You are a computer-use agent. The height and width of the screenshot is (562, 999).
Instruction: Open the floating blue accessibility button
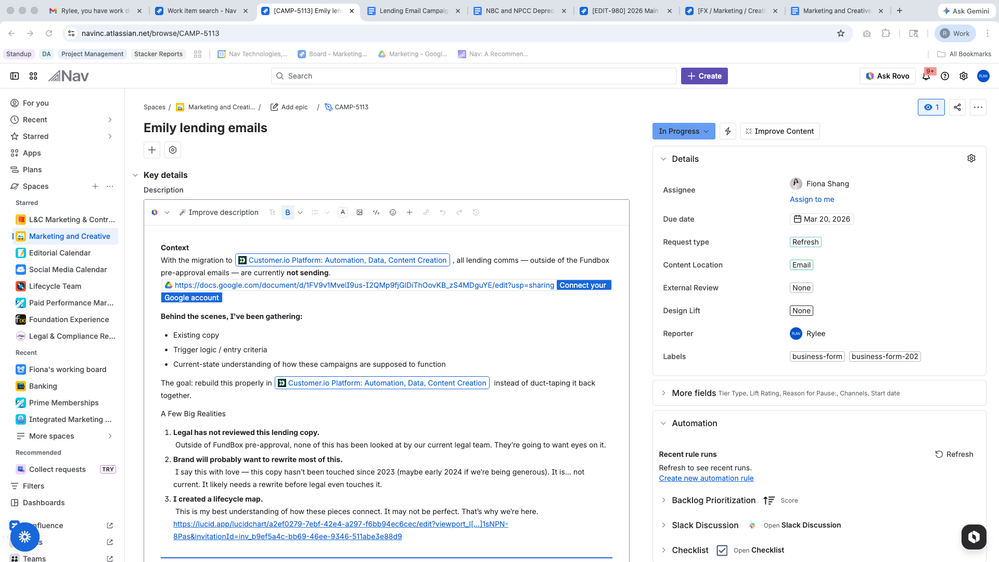[x=25, y=537]
